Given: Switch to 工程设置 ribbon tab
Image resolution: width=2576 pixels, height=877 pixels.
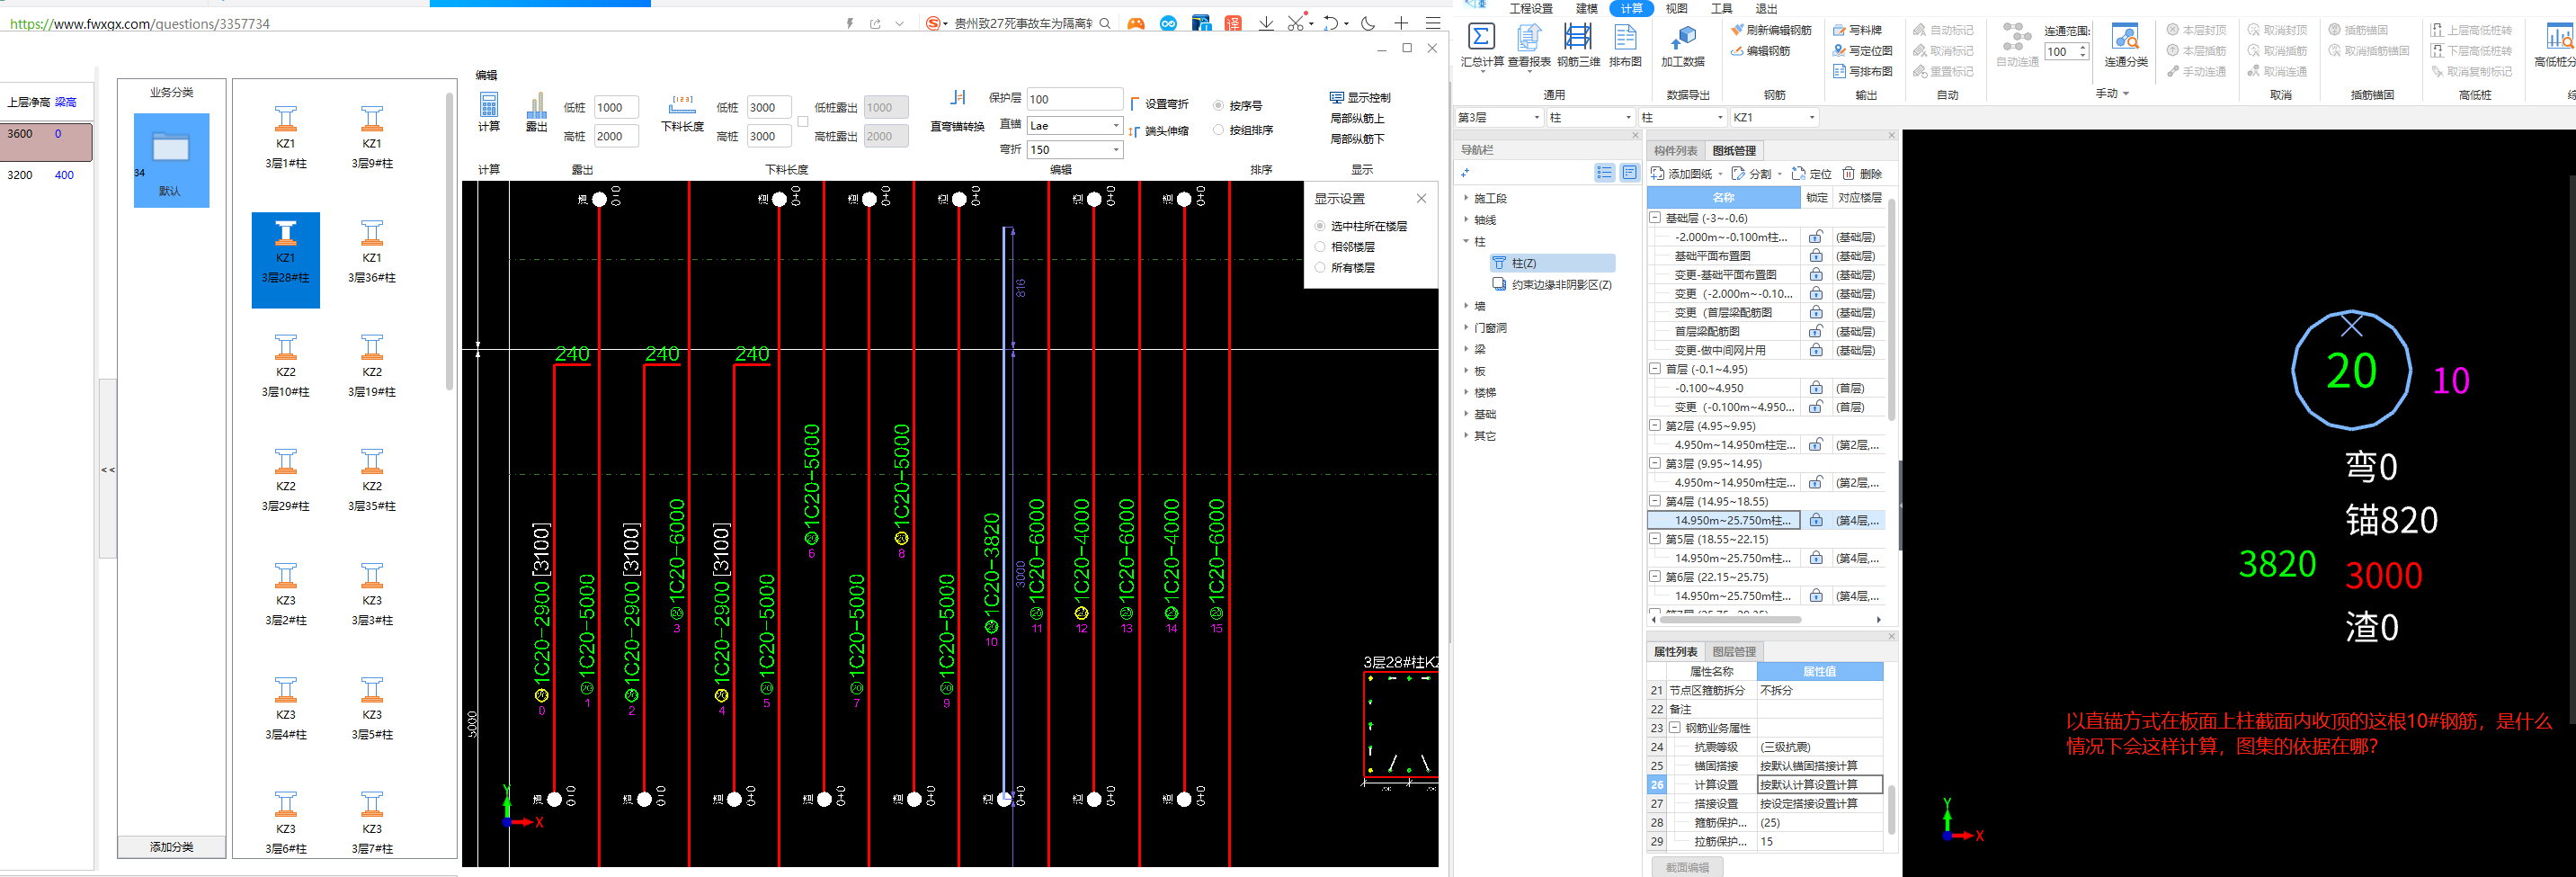Looking at the screenshot, I should (x=1531, y=8).
